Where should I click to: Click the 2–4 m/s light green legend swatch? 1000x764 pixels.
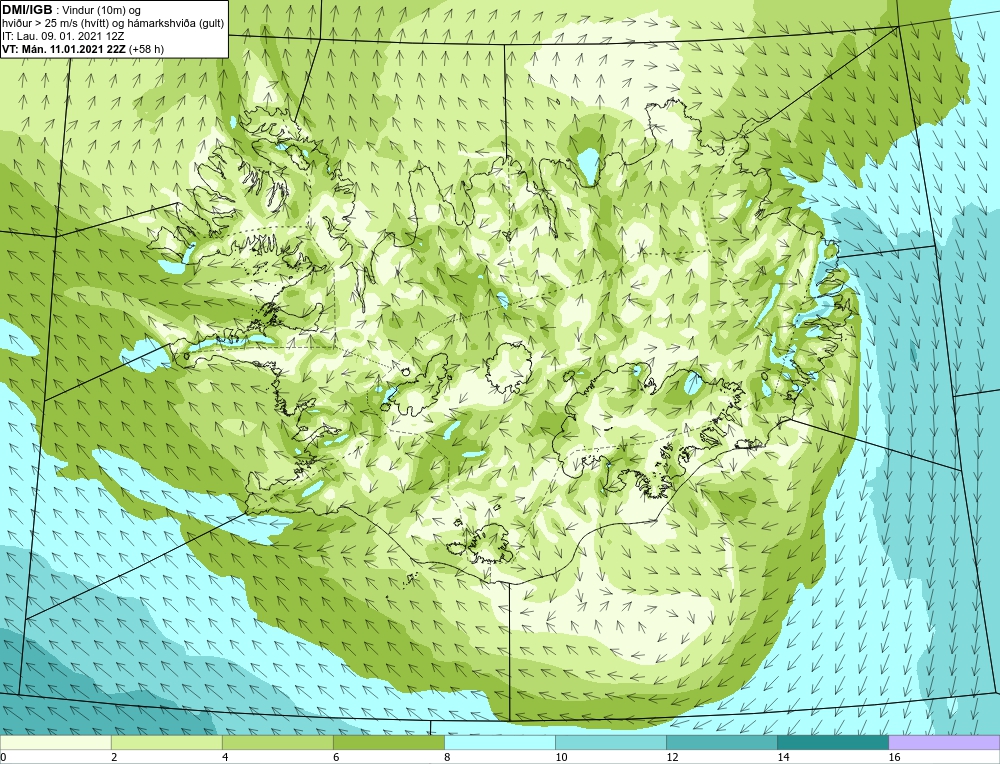(x=167, y=743)
